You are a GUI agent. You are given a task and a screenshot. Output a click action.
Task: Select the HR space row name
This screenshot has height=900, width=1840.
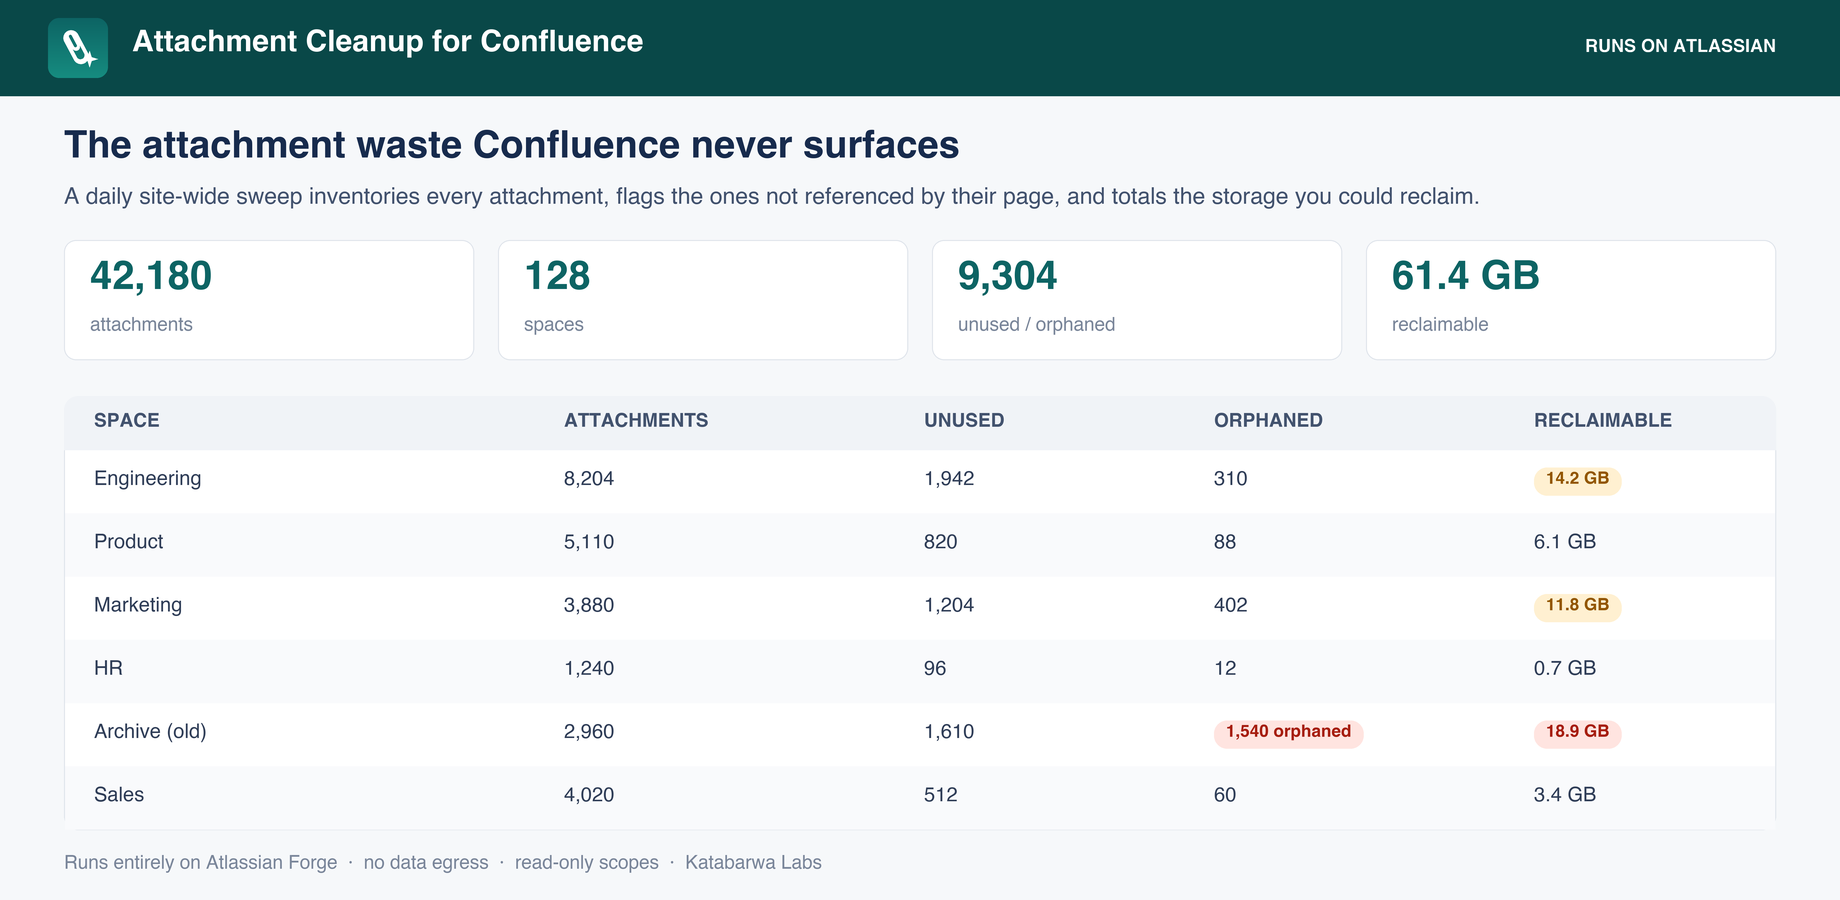point(108,668)
